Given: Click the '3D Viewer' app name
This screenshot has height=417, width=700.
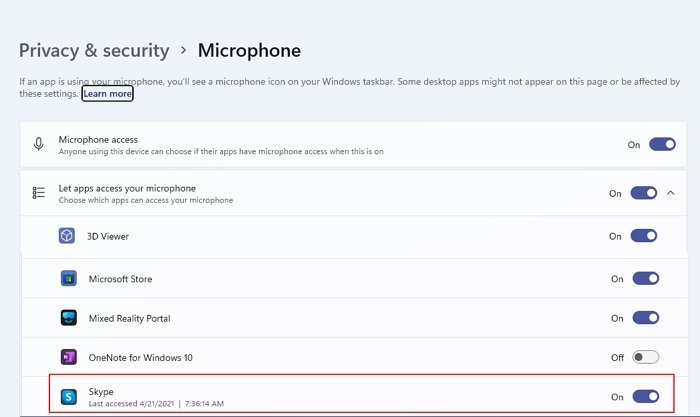Looking at the screenshot, I should tap(108, 236).
